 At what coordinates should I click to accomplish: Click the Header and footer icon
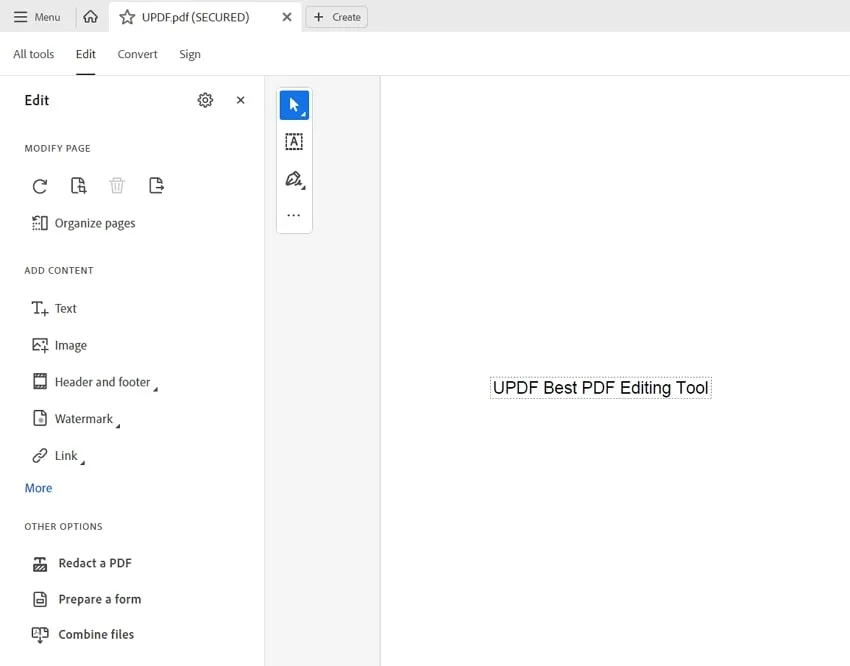[x=40, y=382]
